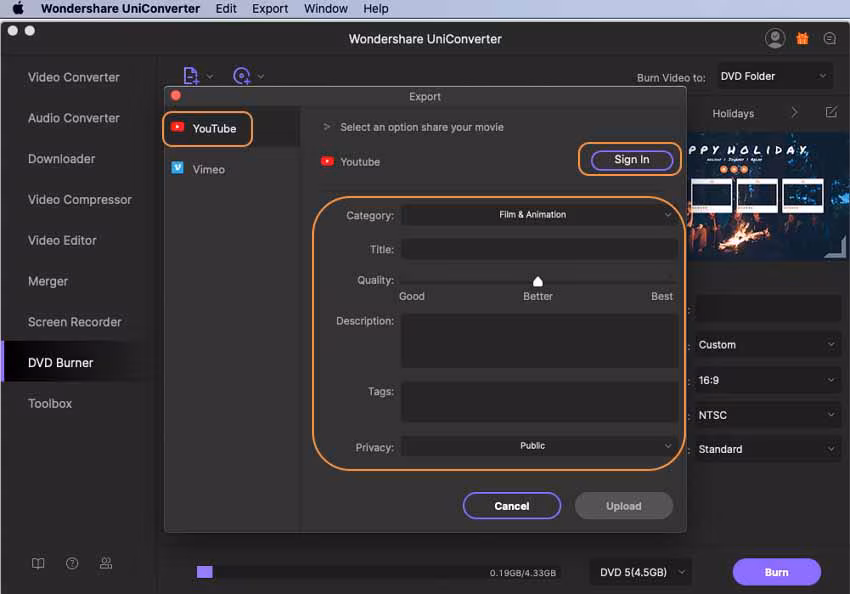The image size is (850, 594).
Task: Set Quality to Best on slider
Action: 661,296
